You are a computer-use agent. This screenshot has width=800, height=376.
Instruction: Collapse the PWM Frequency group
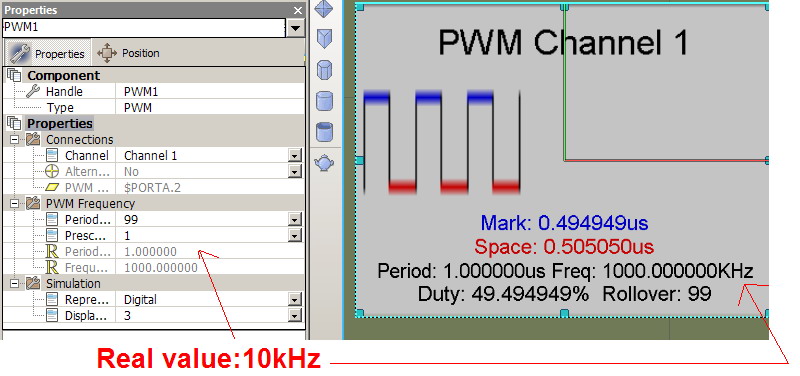[14, 203]
